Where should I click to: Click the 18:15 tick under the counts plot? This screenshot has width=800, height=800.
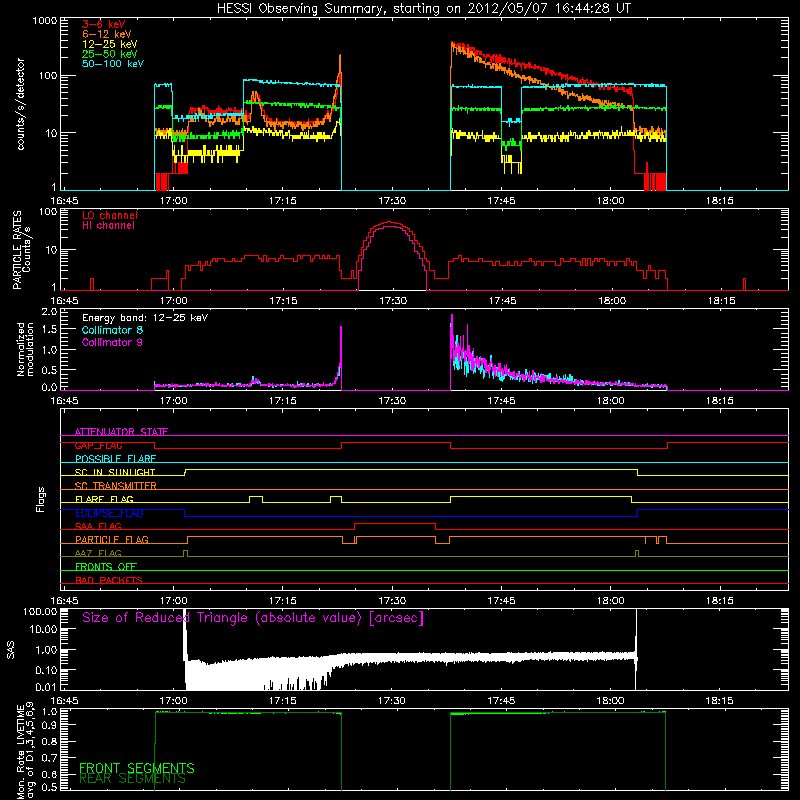click(x=720, y=201)
